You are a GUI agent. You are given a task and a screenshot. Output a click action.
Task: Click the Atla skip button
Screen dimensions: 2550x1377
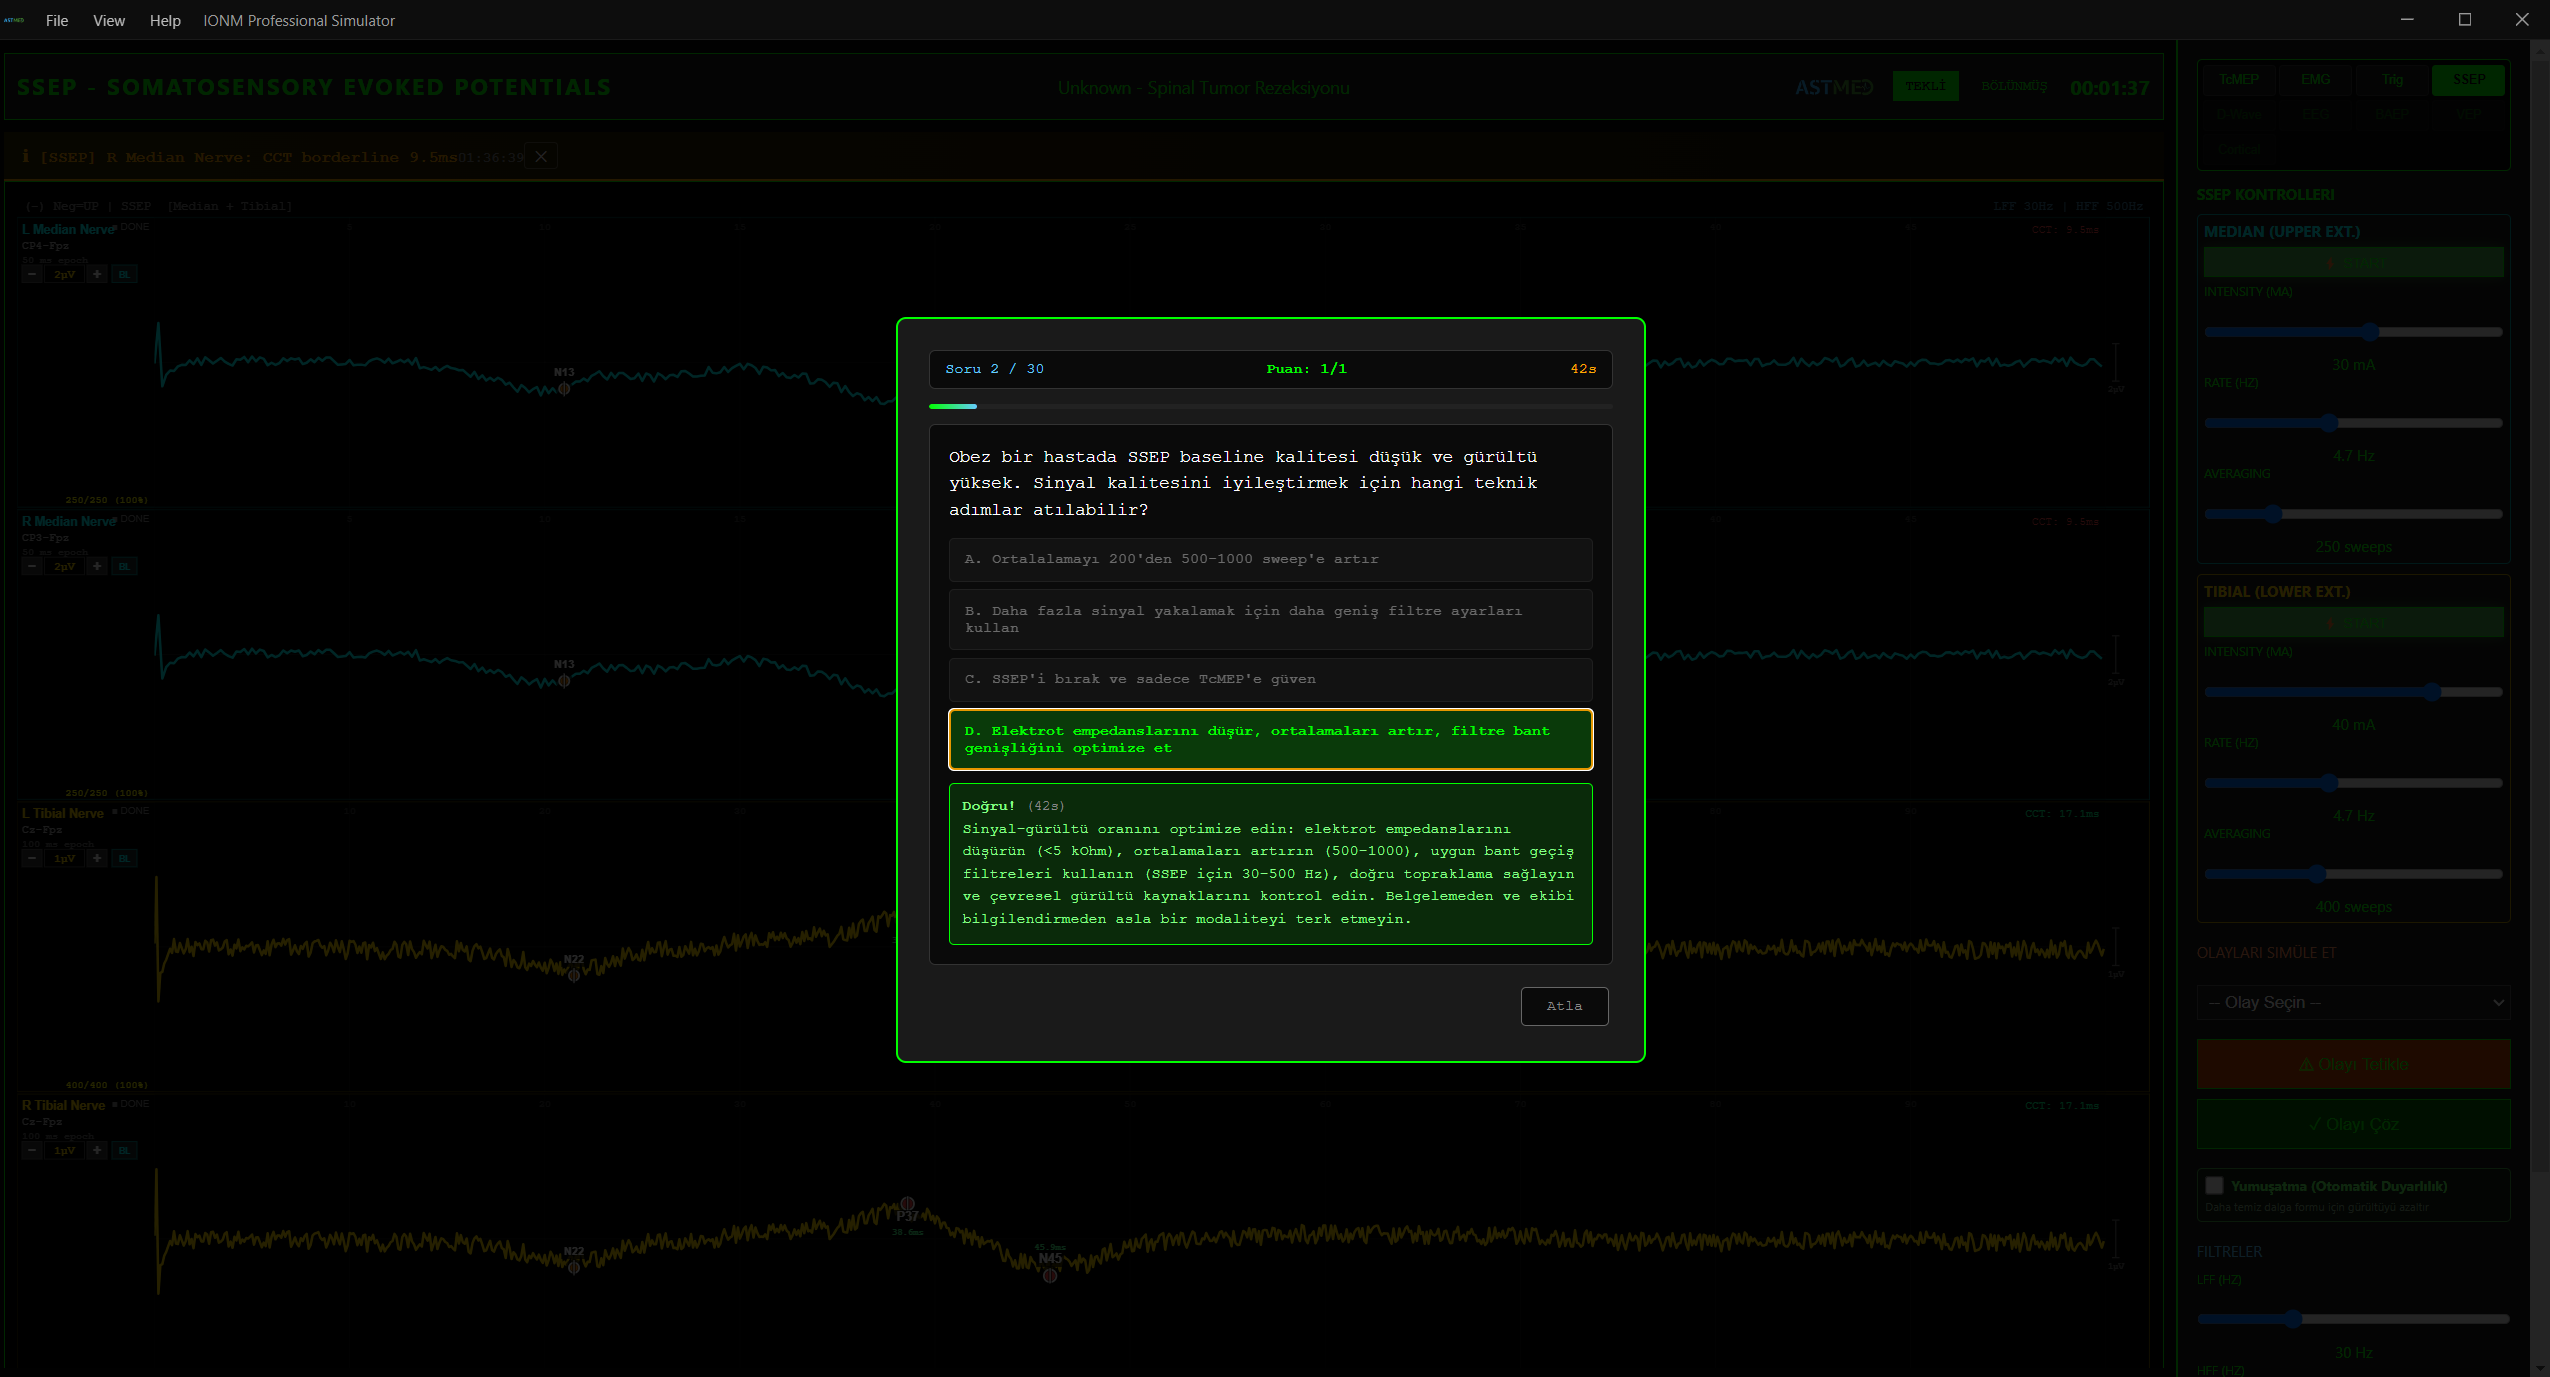click(x=1564, y=1006)
